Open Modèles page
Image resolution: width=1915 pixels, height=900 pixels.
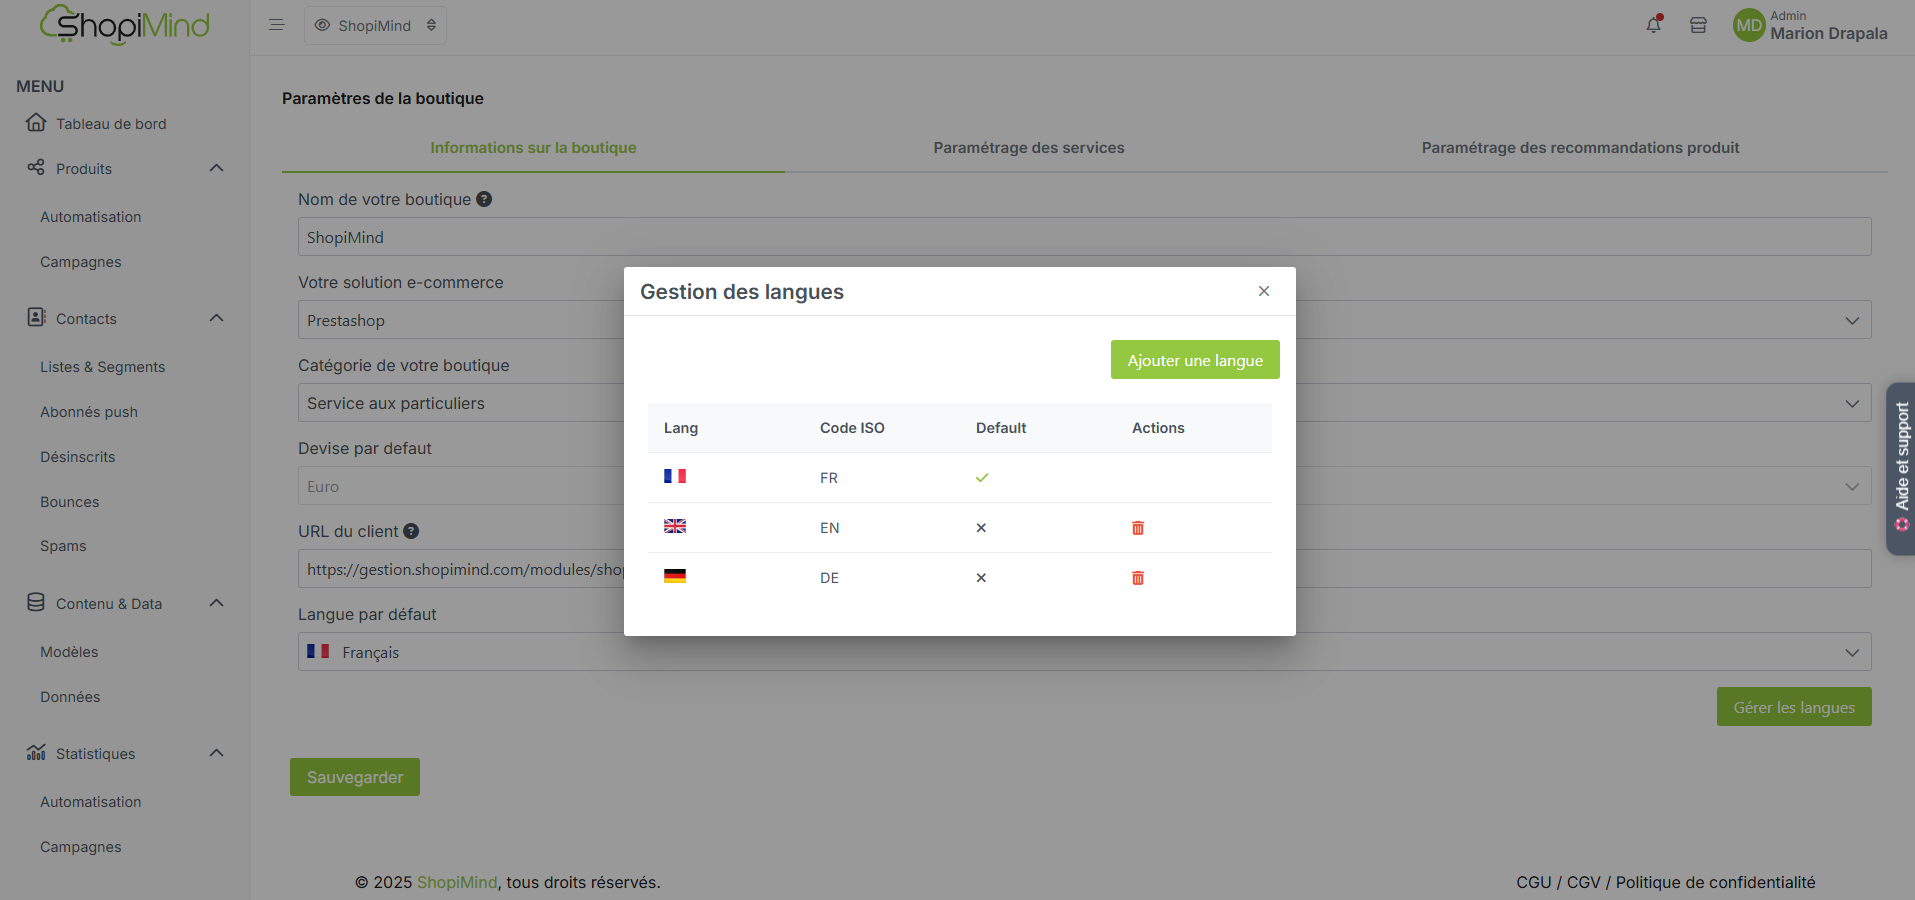[x=69, y=652]
